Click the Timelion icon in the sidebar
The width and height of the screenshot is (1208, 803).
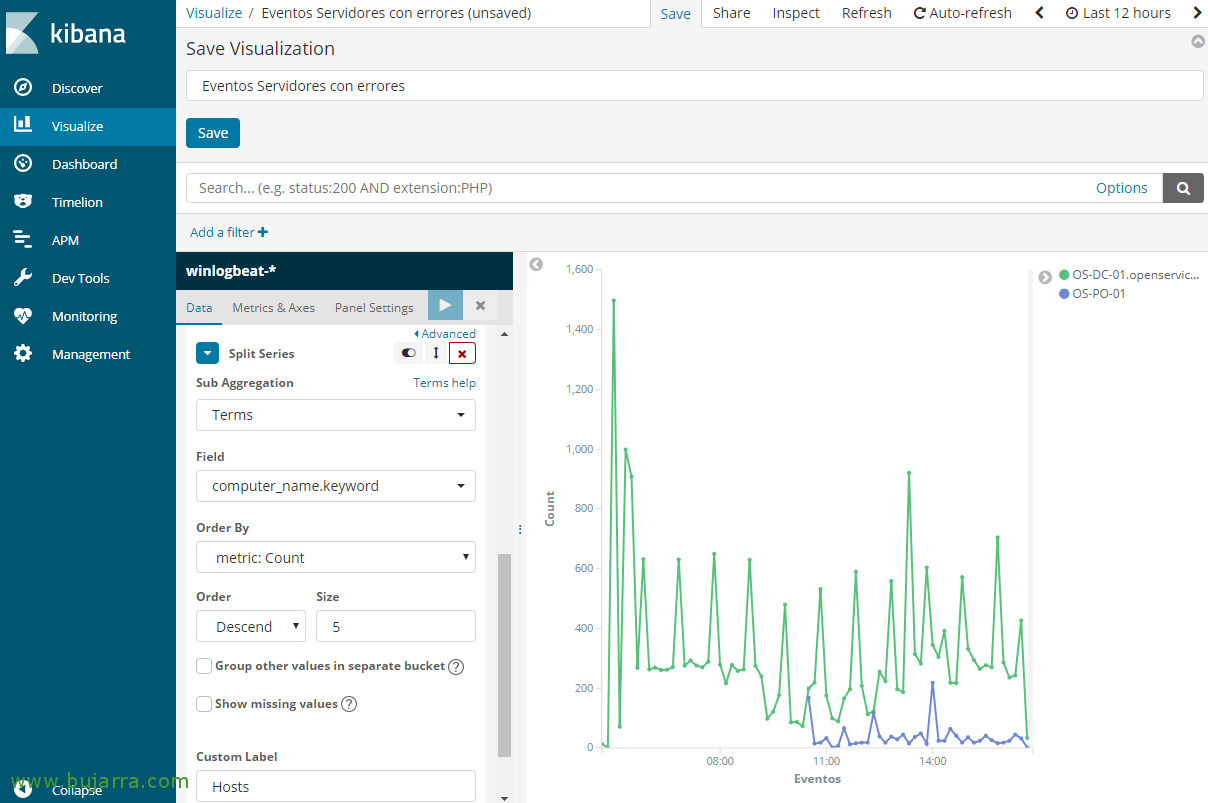(23, 202)
